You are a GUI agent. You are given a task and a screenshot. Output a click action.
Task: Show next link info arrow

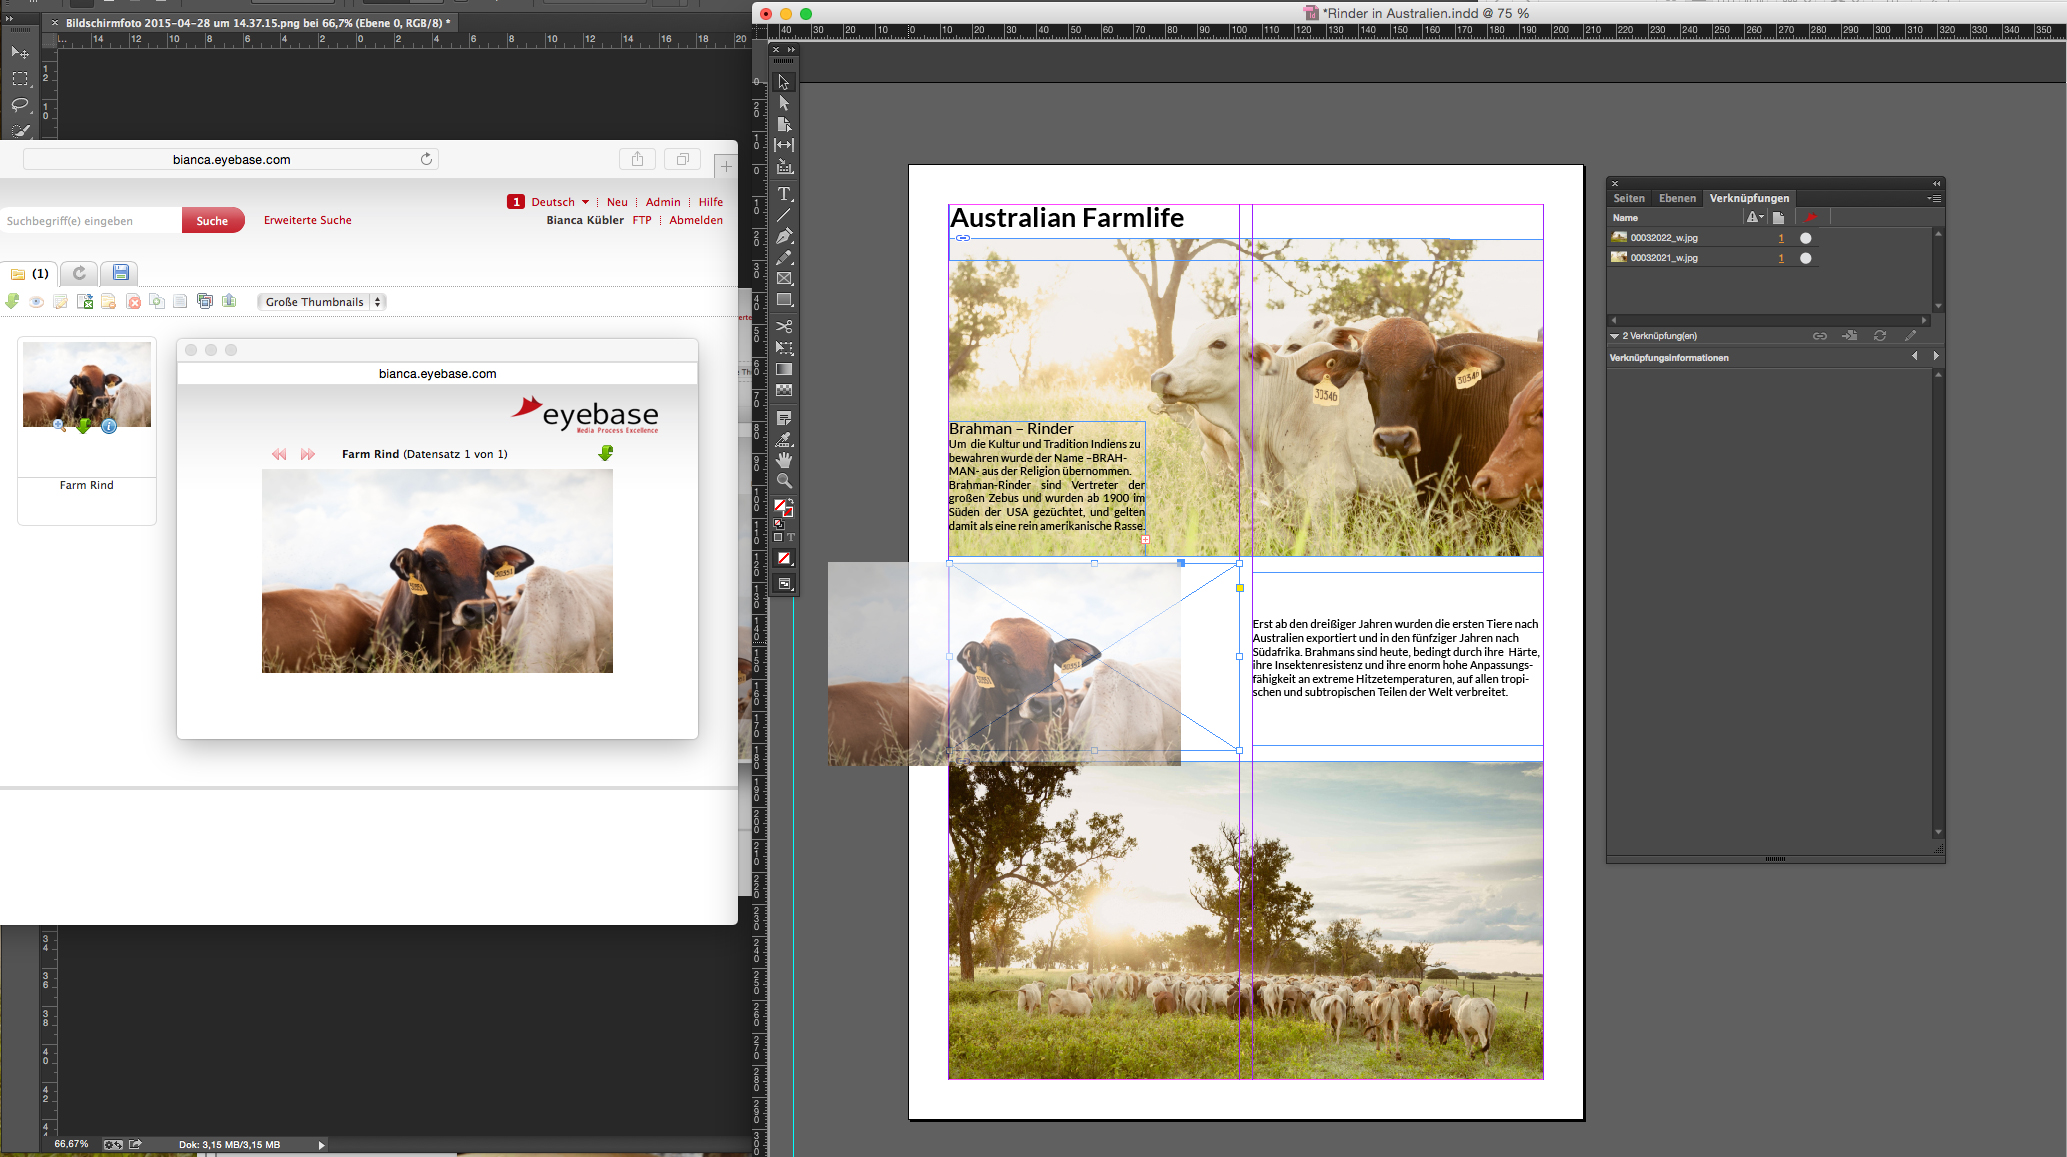coord(1936,356)
